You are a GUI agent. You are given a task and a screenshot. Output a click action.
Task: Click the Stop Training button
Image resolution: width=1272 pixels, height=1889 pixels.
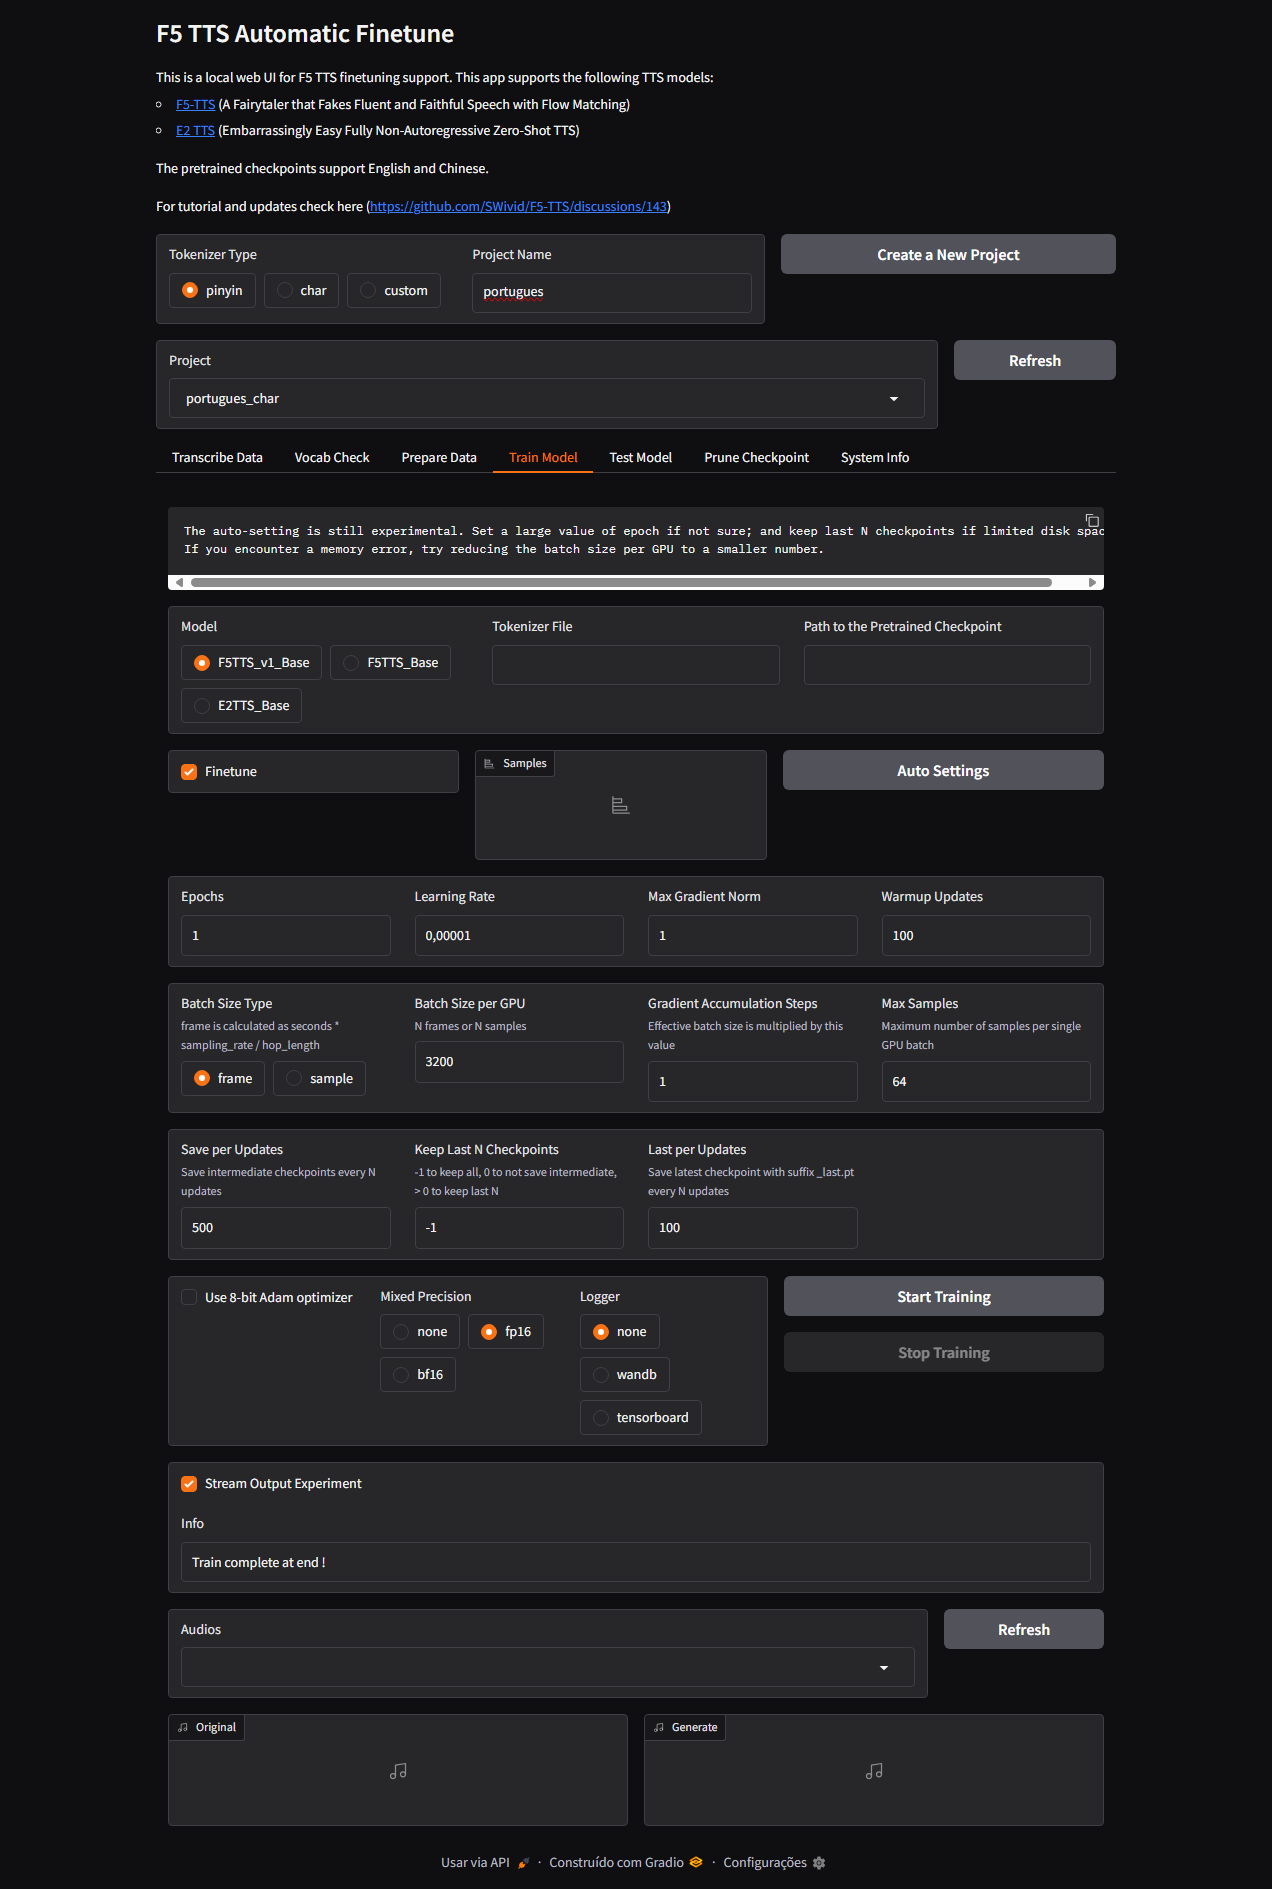(x=944, y=1352)
